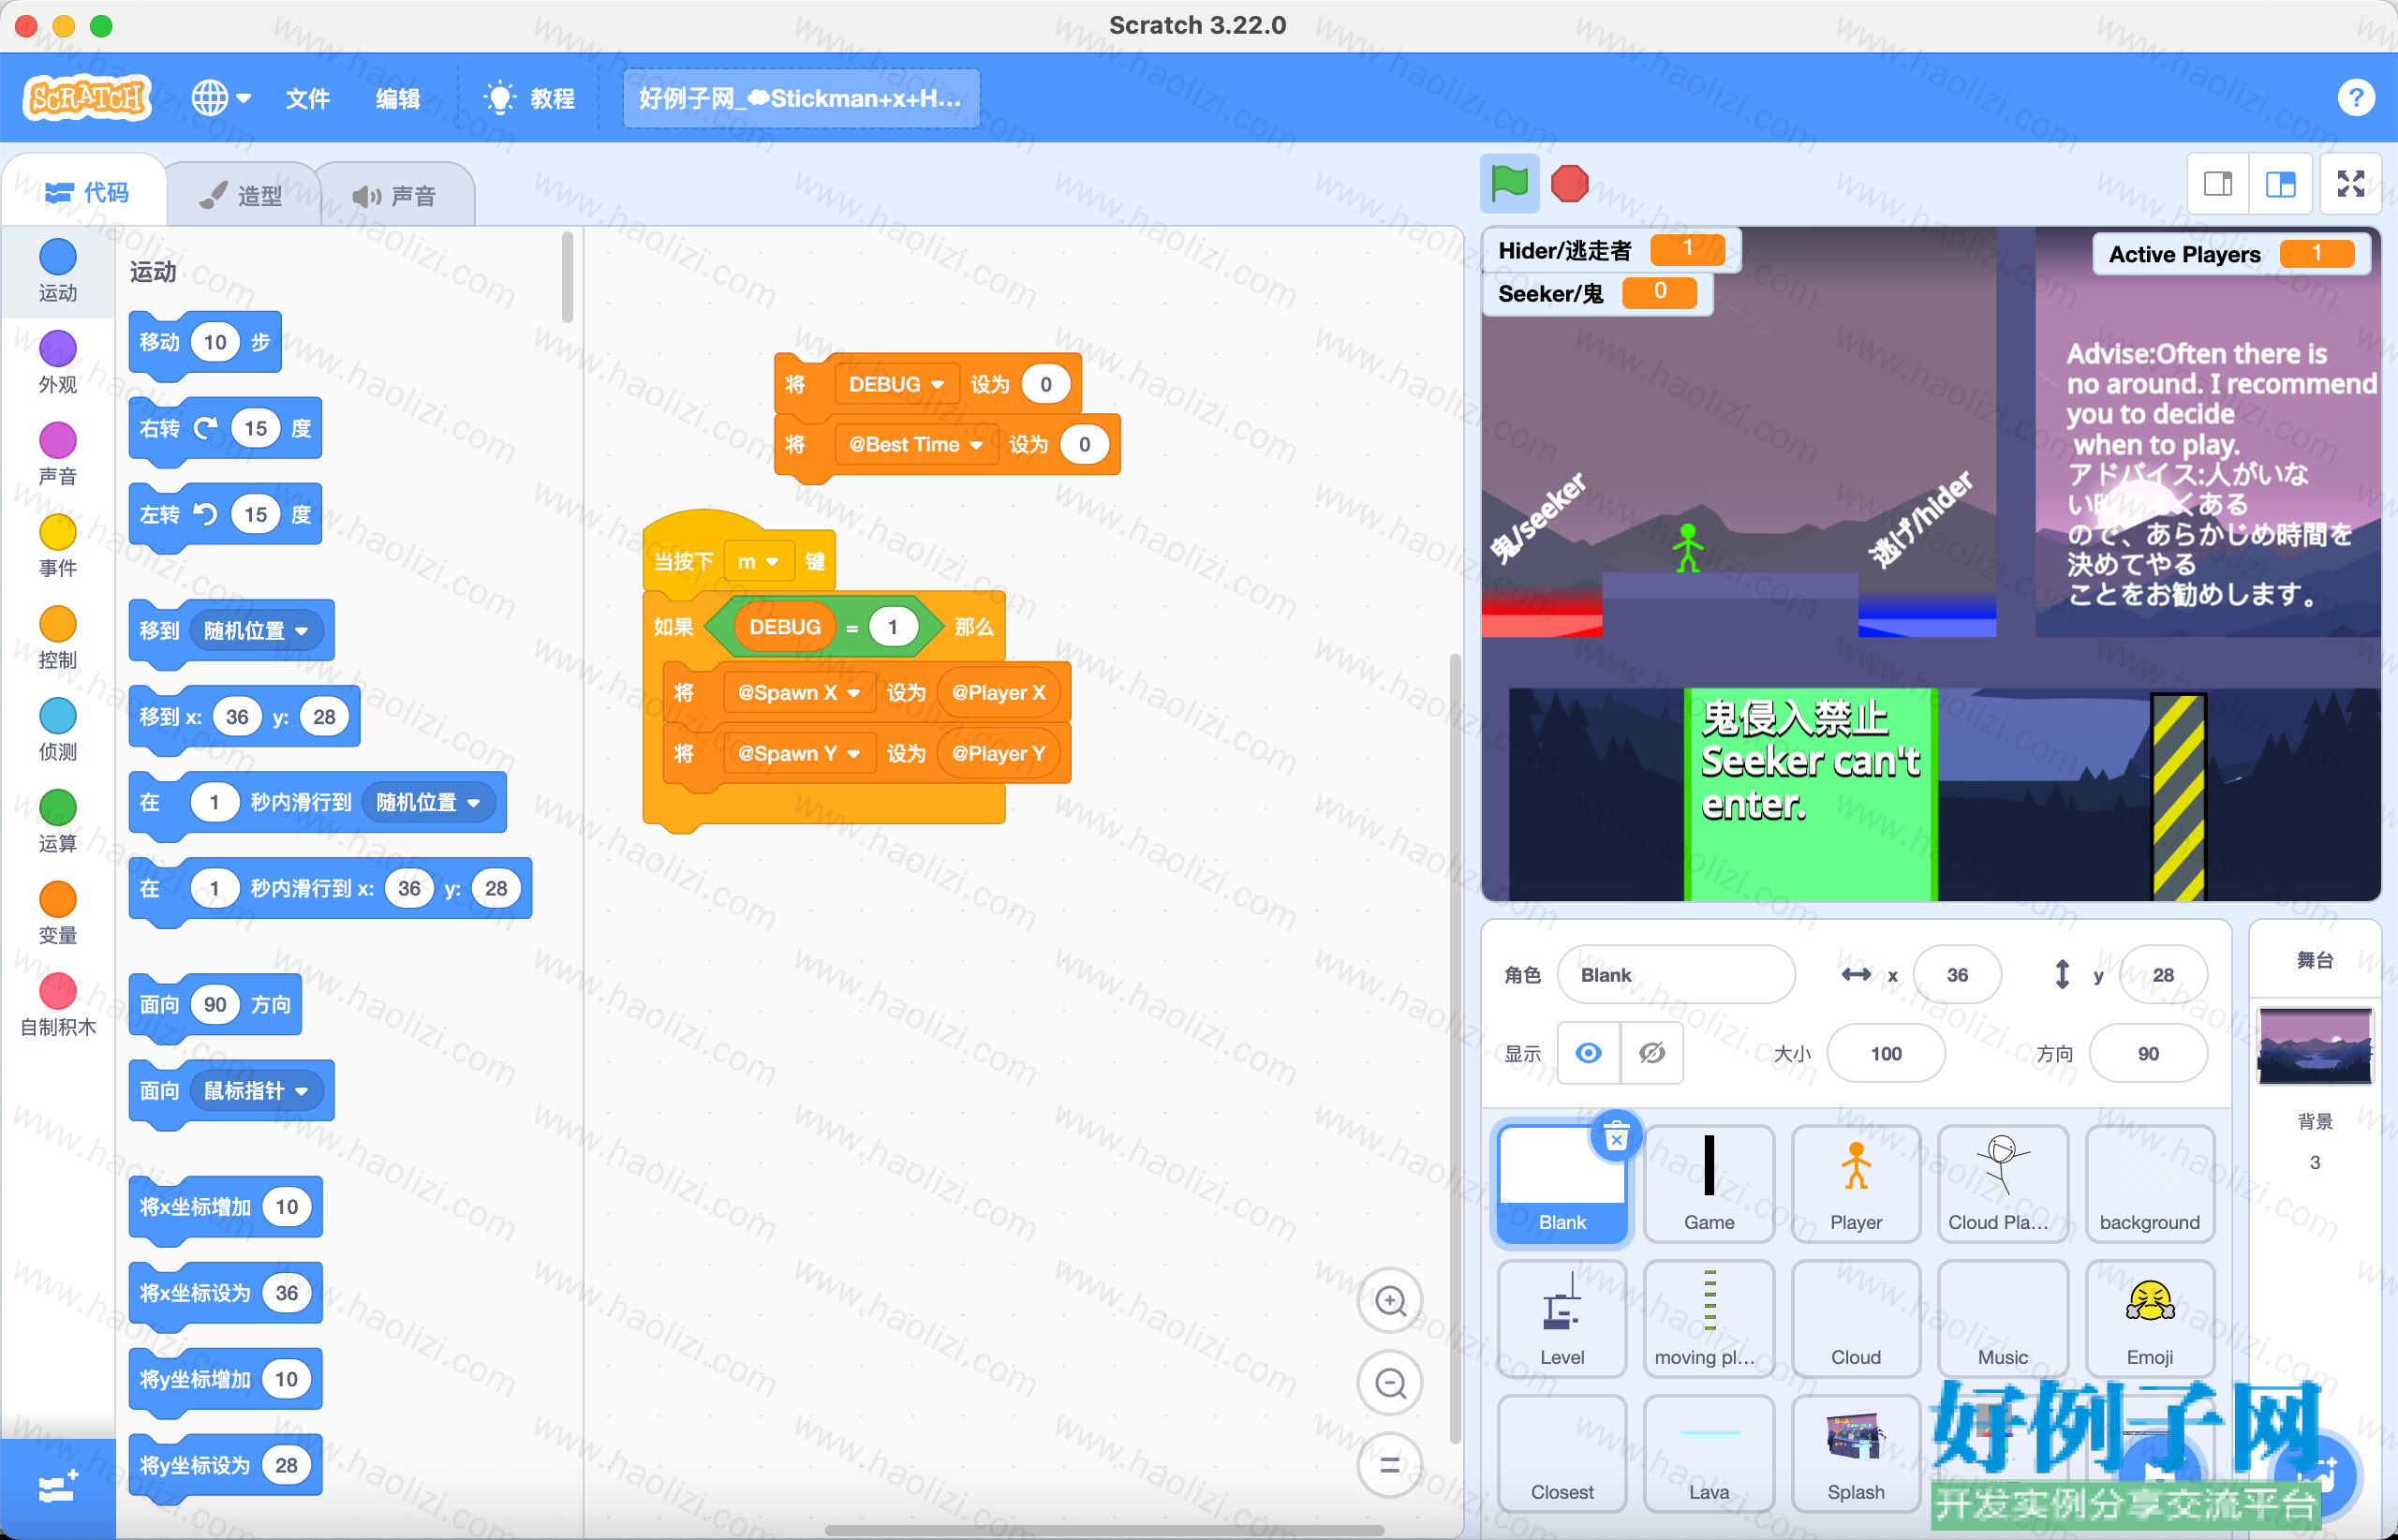Select the Game sprite thumbnail

click(1709, 1184)
